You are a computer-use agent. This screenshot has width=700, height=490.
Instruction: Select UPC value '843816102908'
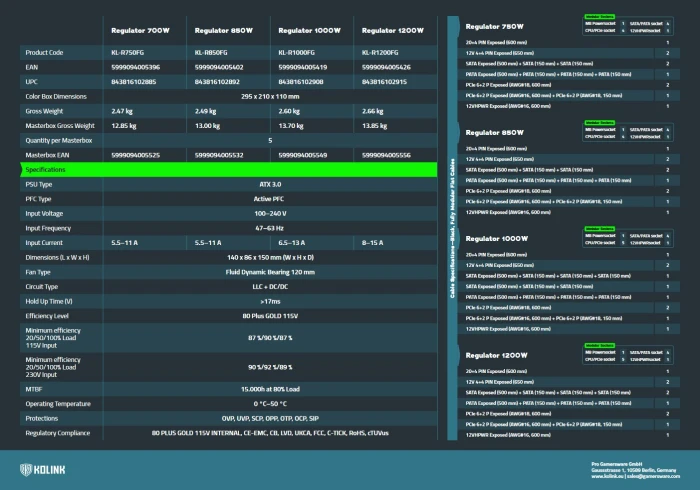pyautogui.click(x=300, y=82)
